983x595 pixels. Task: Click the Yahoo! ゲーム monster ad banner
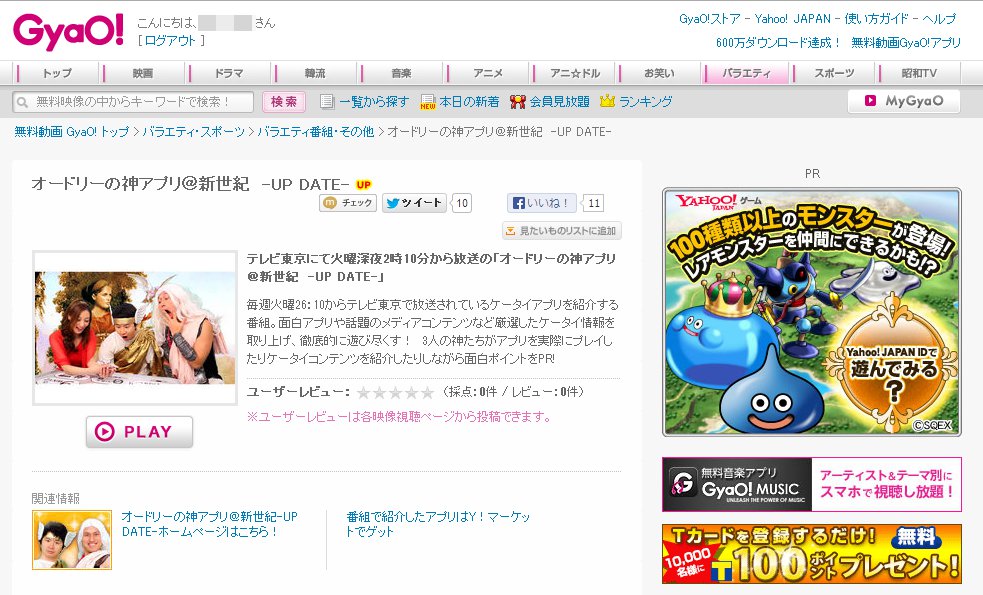(812, 312)
